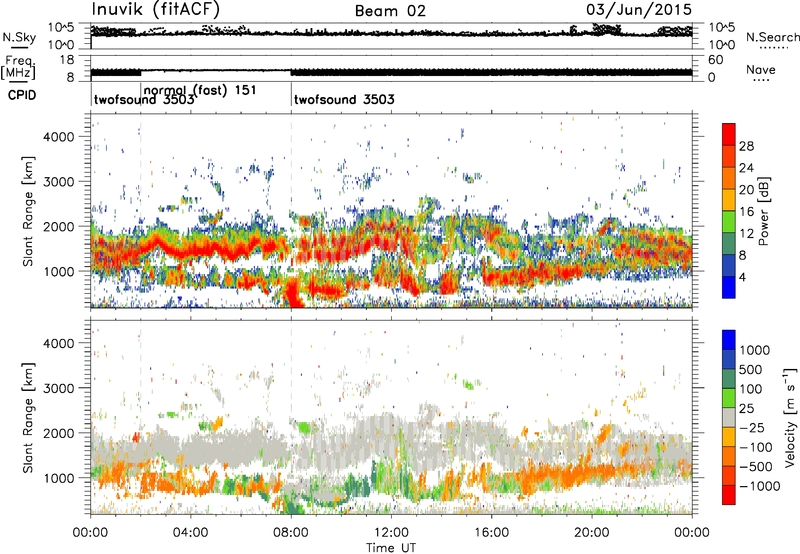Click the 'Power [dB]' colorbar title

pyautogui.click(x=764, y=211)
